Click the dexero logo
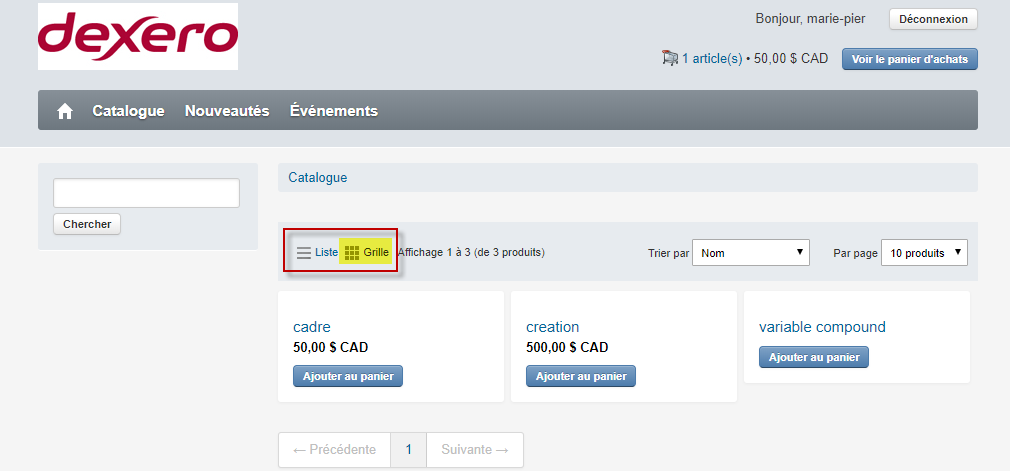Viewport: 1010px width, 471px height. click(138, 36)
